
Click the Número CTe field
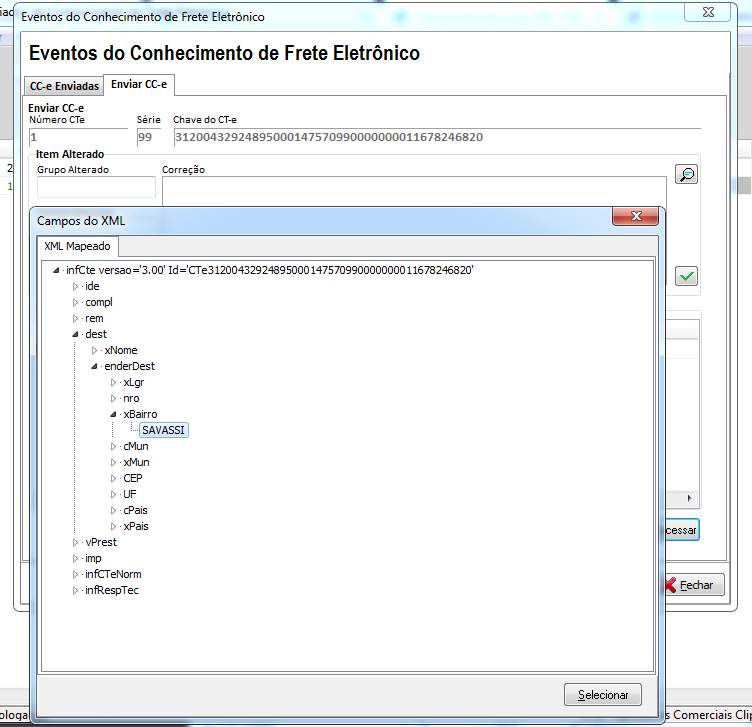pos(78,137)
